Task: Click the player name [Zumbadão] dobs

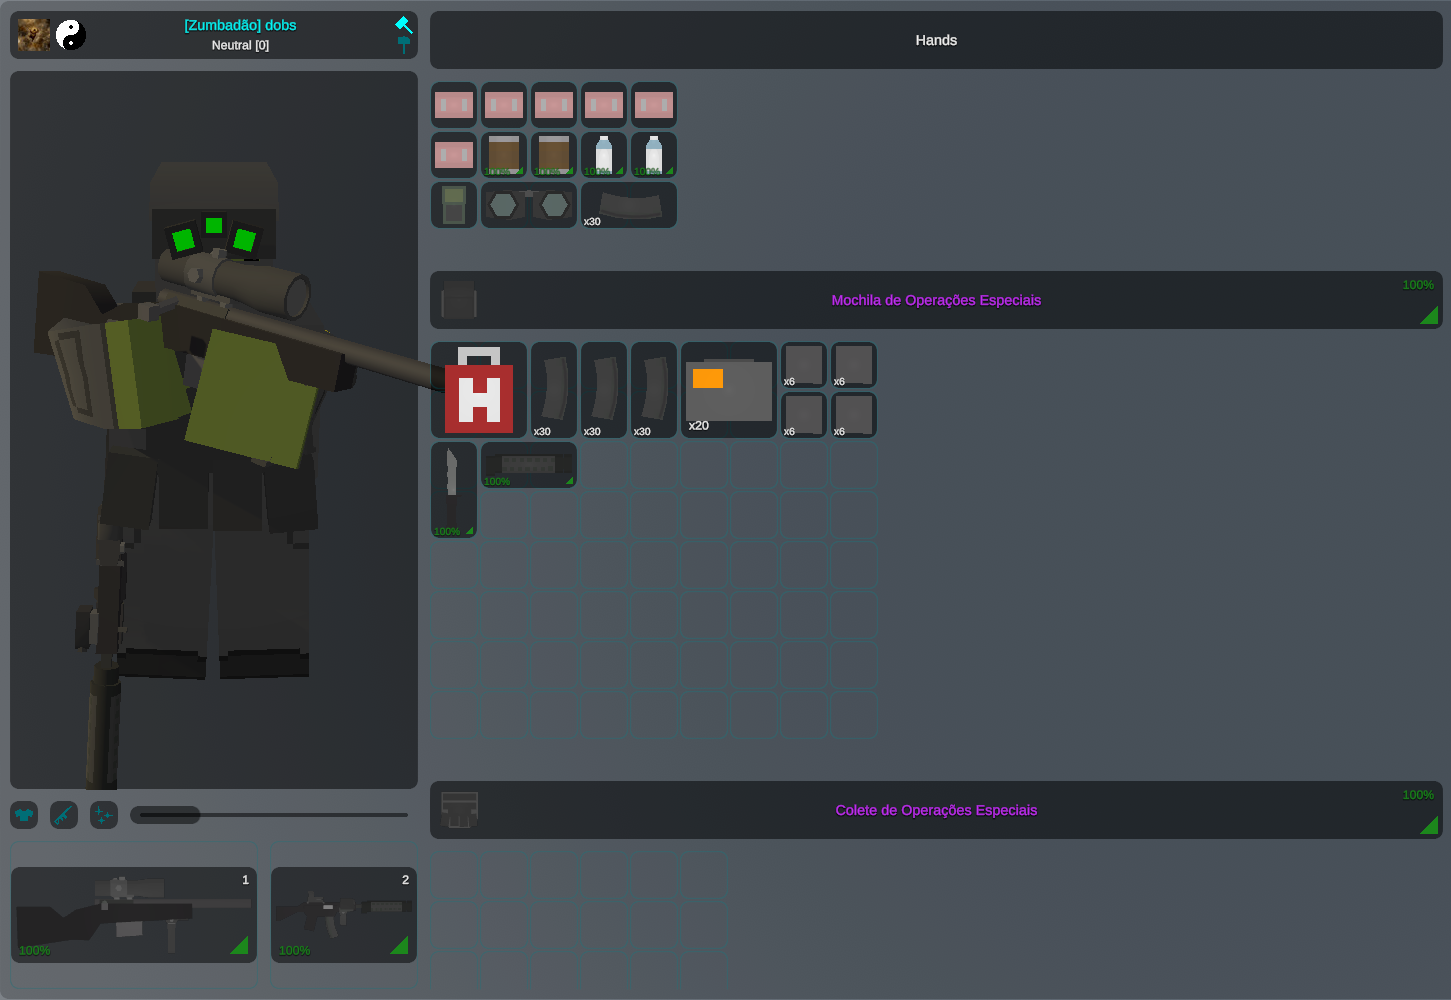Action: (240, 25)
